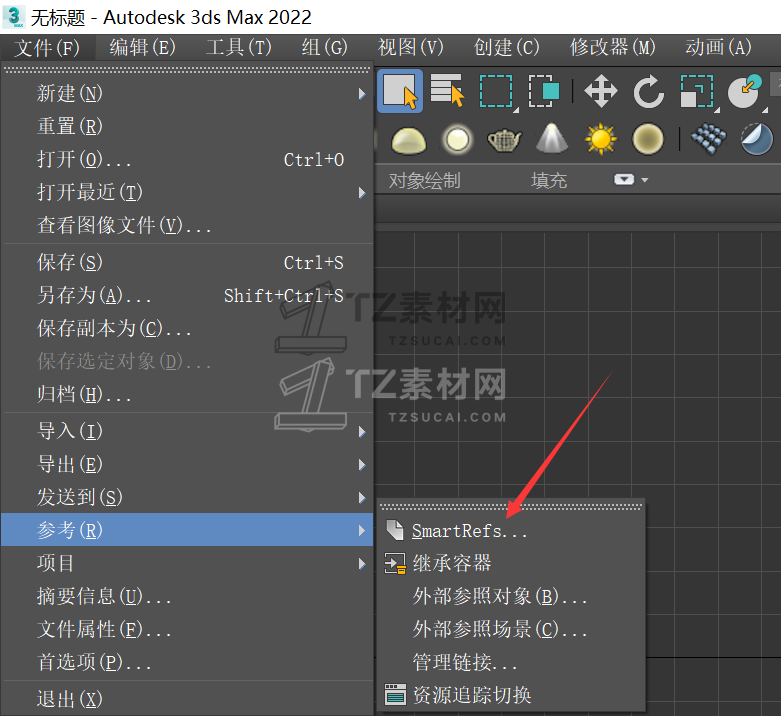Expand the 打开最近(T) submenu arrow
This screenshot has width=781, height=716.
click(x=362, y=193)
